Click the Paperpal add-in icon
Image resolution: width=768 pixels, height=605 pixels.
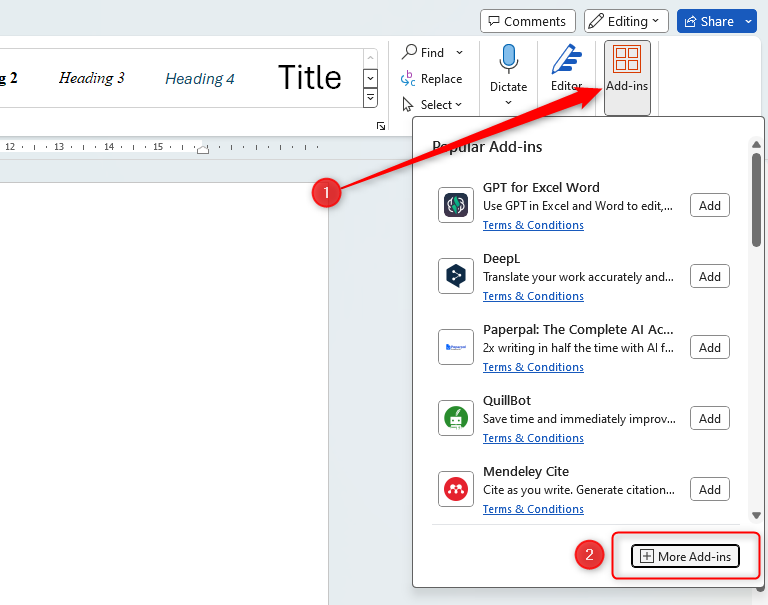coord(456,347)
